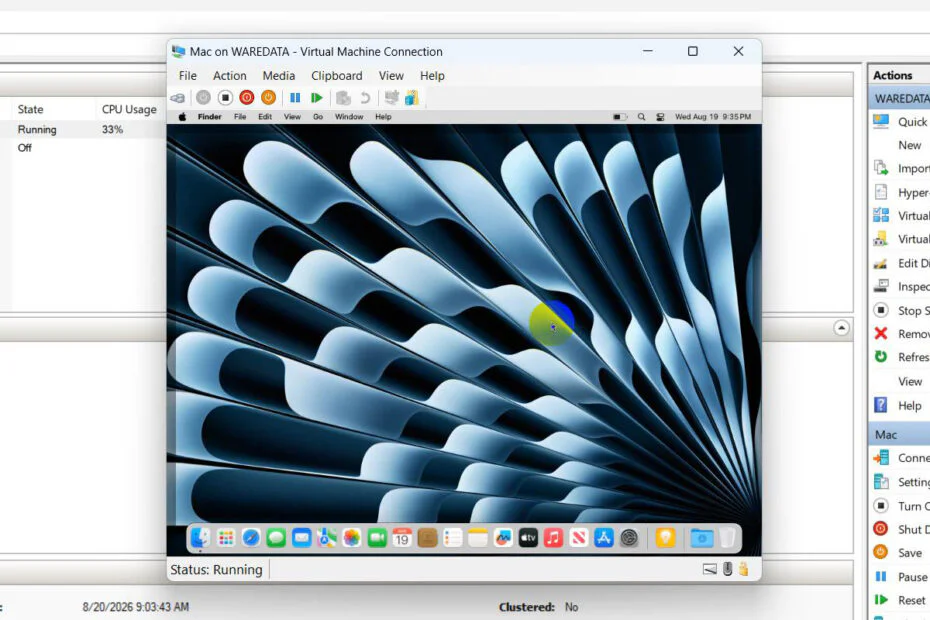Open Music from the Dock

[553, 538]
